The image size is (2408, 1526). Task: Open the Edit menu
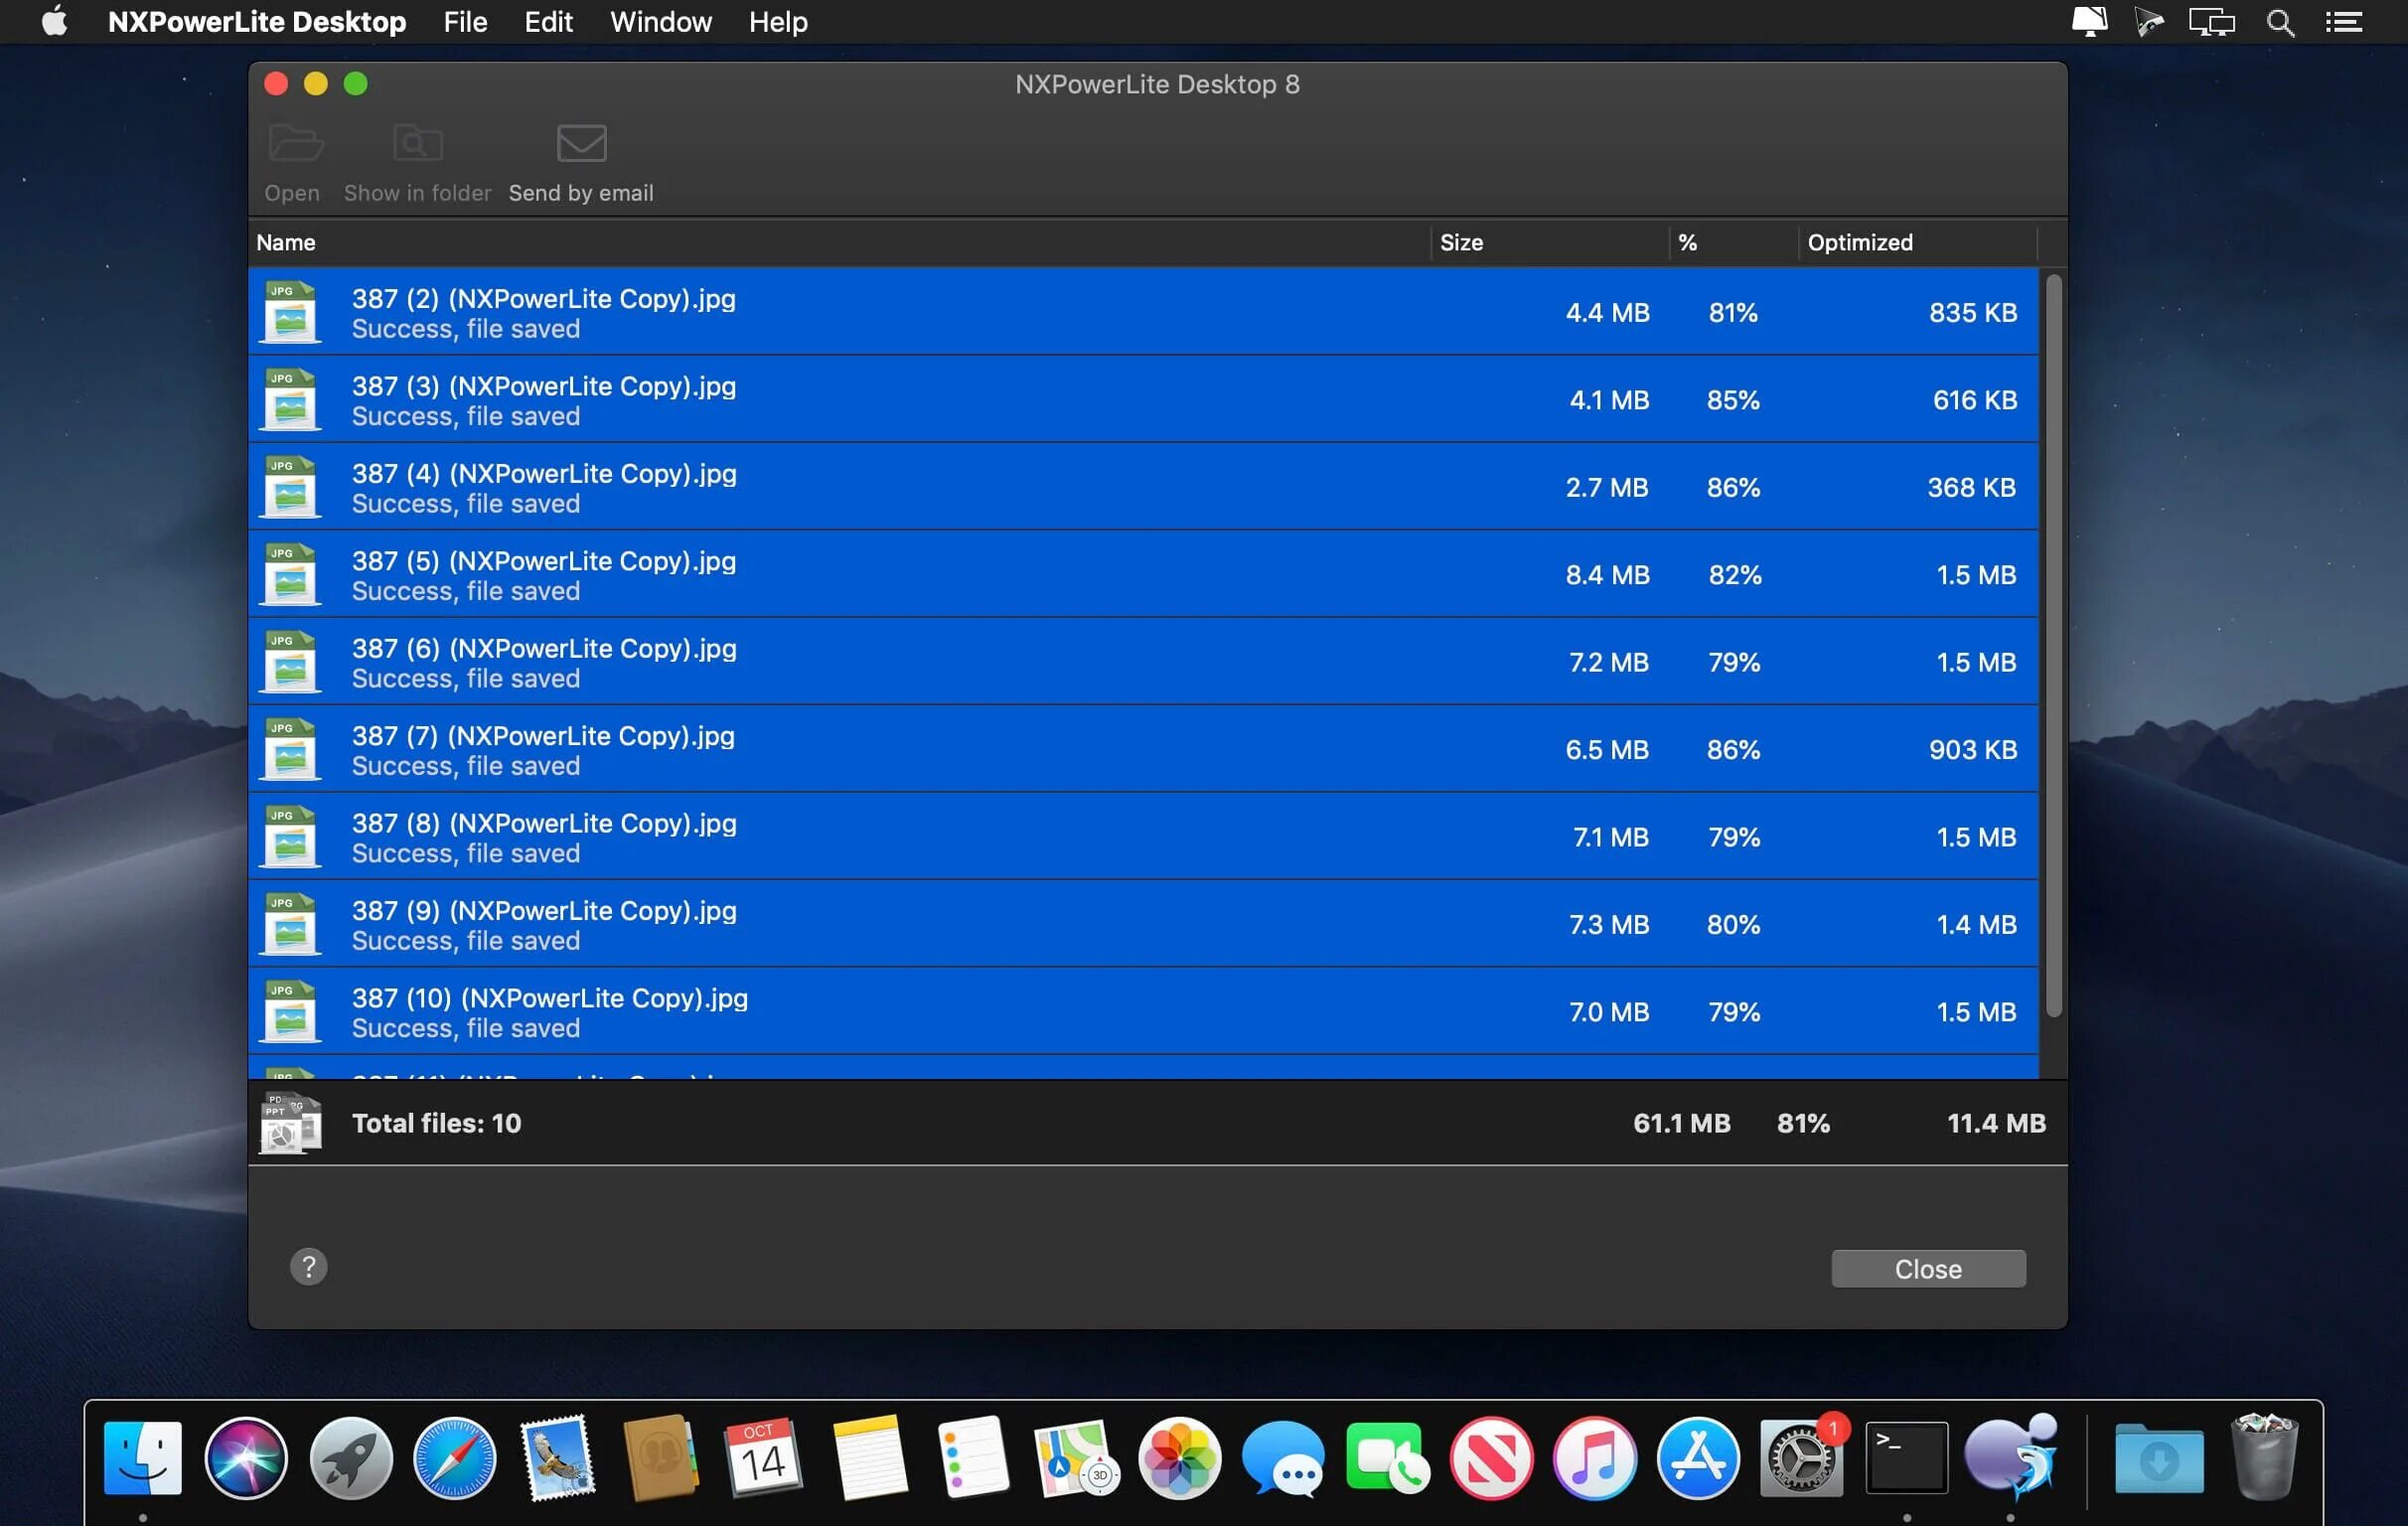[548, 22]
